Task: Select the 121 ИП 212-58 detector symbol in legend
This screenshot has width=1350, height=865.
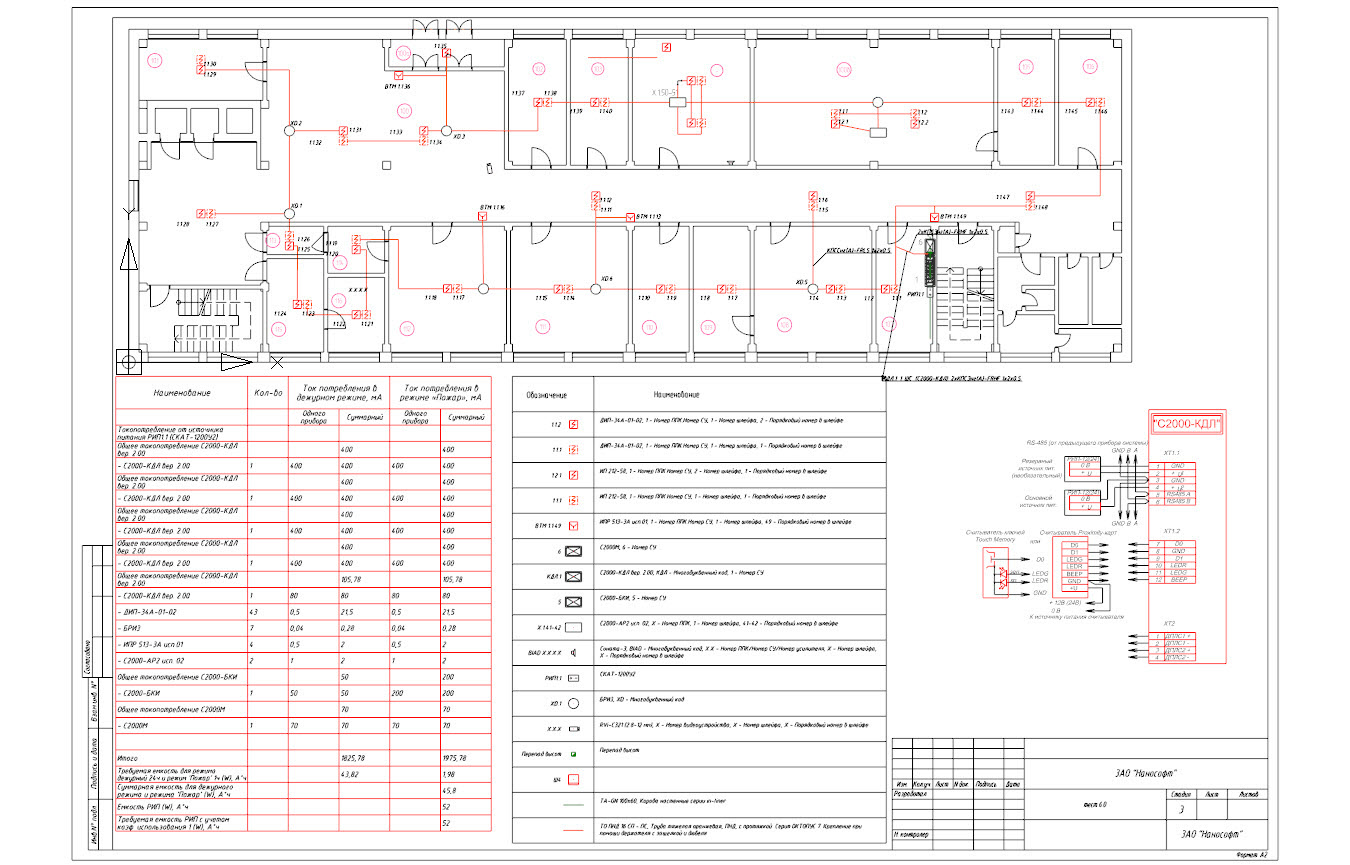Action: [573, 474]
